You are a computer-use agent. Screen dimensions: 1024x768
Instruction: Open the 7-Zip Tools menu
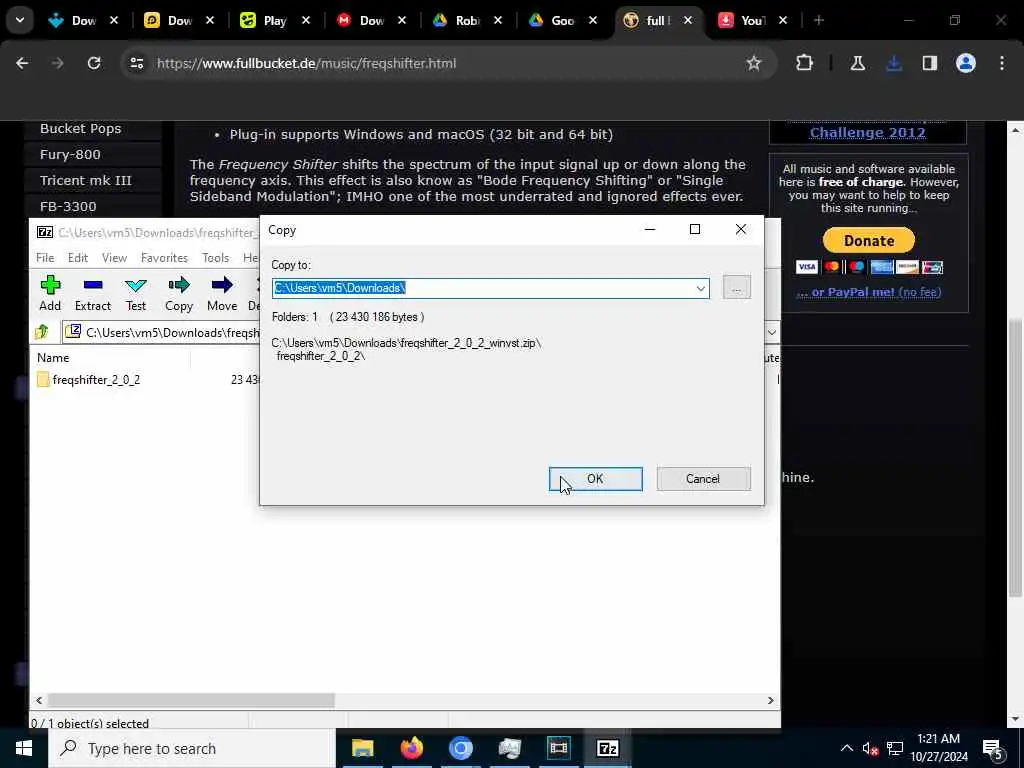216,258
